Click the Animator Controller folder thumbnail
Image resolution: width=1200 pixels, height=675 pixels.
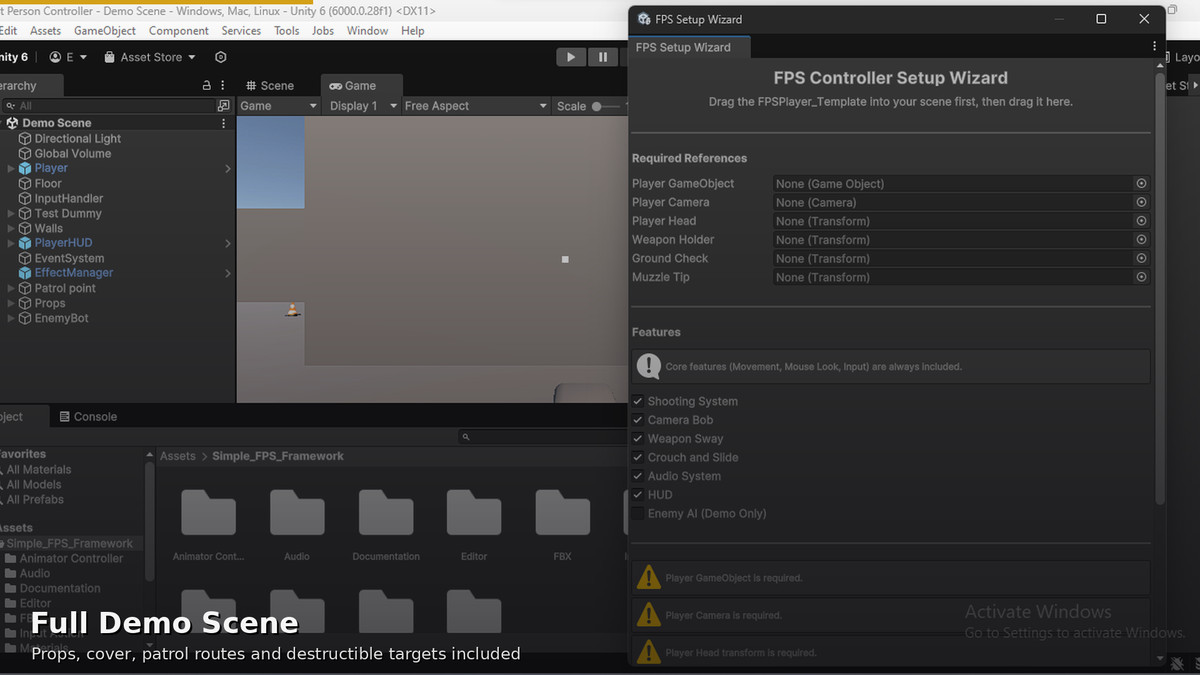pyautogui.click(x=208, y=513)
